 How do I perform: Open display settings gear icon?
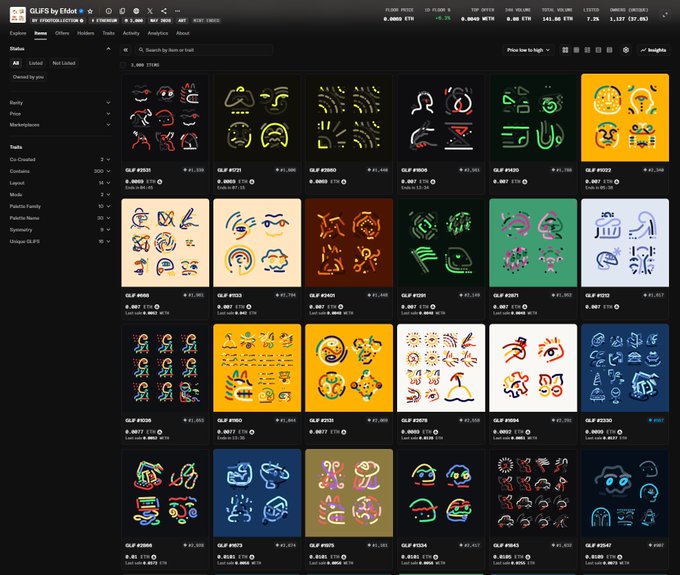pos(626,50)
